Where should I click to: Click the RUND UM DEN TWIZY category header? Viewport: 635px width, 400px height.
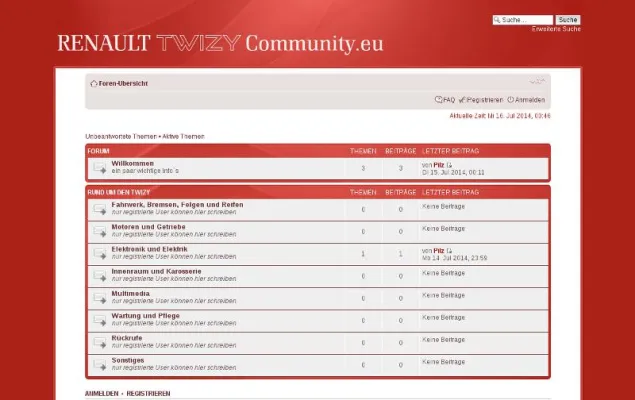pos(119,192)
